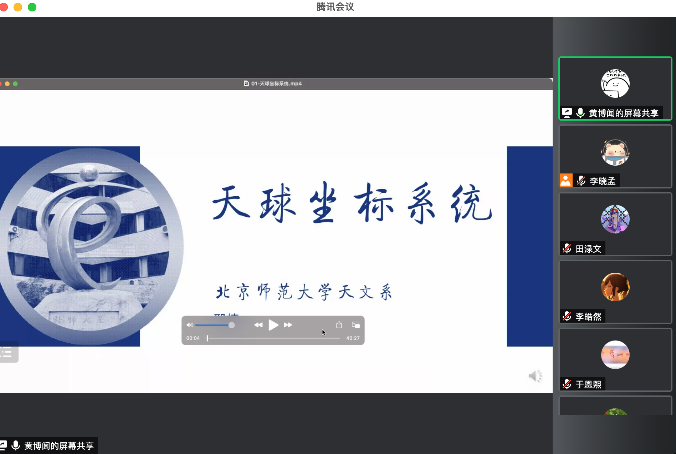Click muted microphone icon beside 于恩熙
This screenshot has width=676, height=454.
click(x=566, y=384)
